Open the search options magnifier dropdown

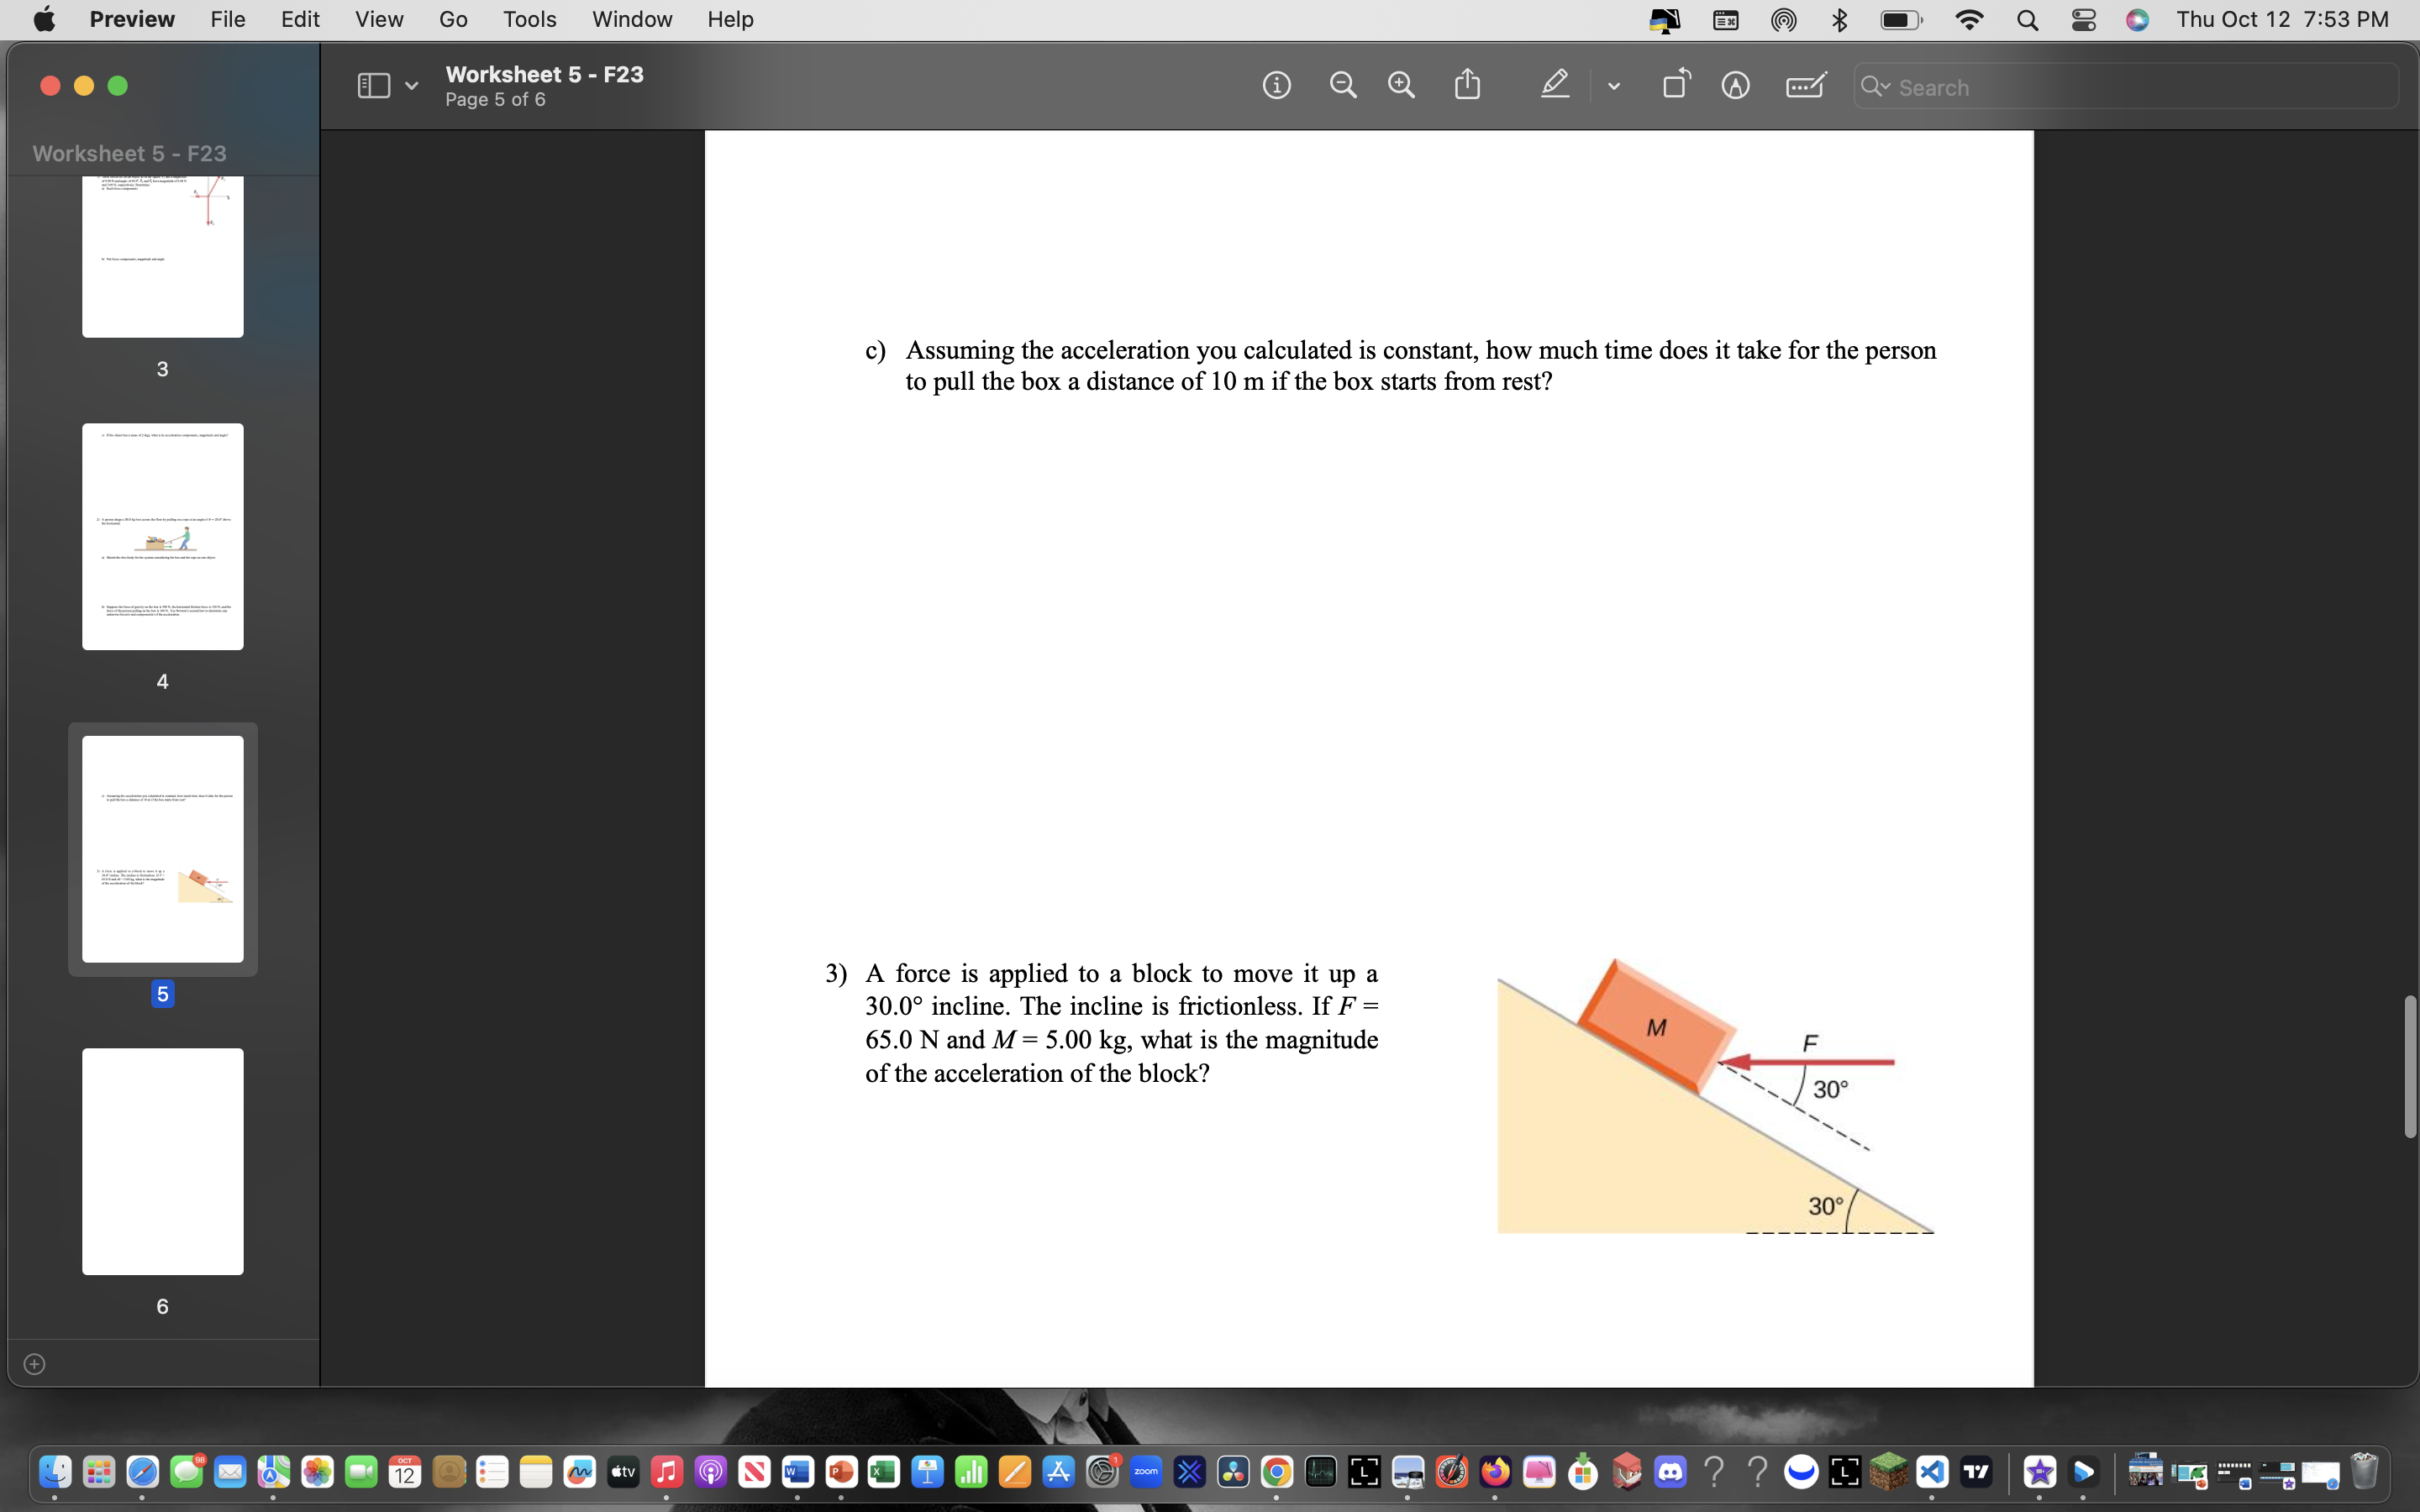pyautogui.click(x=1875, y=87)
